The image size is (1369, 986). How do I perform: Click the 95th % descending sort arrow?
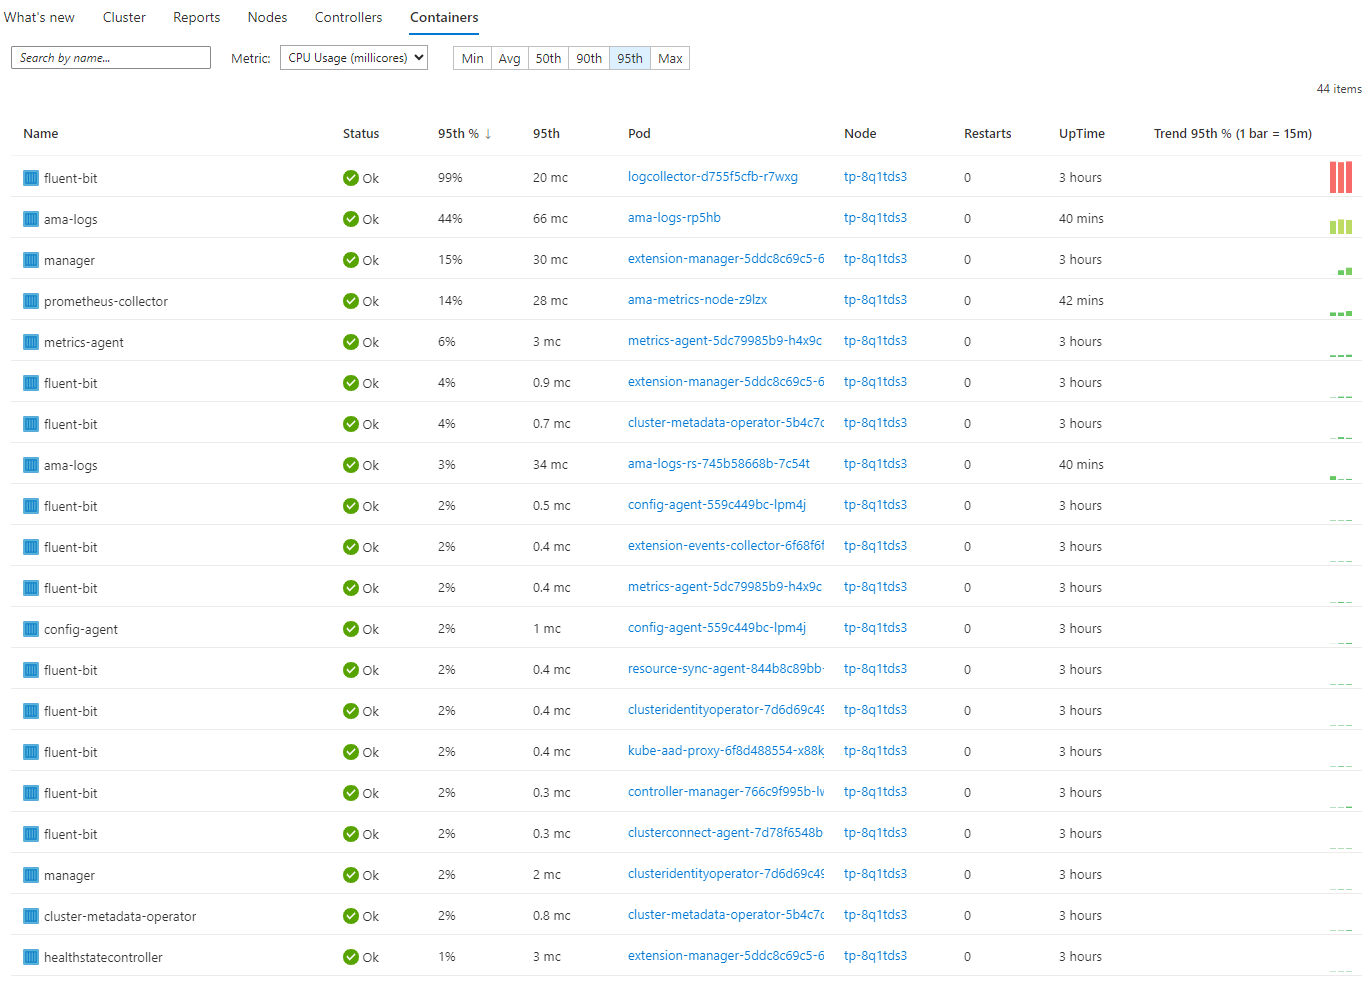coord(488,134)
